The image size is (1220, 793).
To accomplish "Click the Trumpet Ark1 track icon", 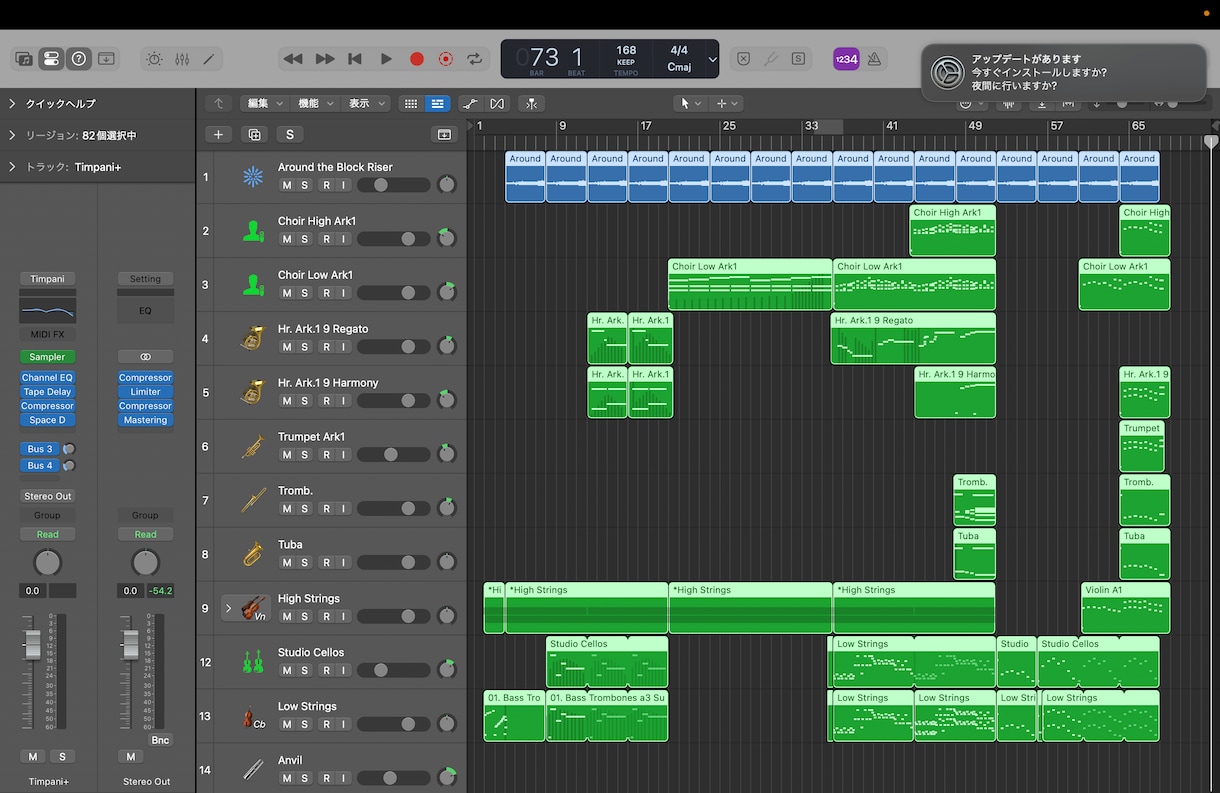I will tap(253, 446).
